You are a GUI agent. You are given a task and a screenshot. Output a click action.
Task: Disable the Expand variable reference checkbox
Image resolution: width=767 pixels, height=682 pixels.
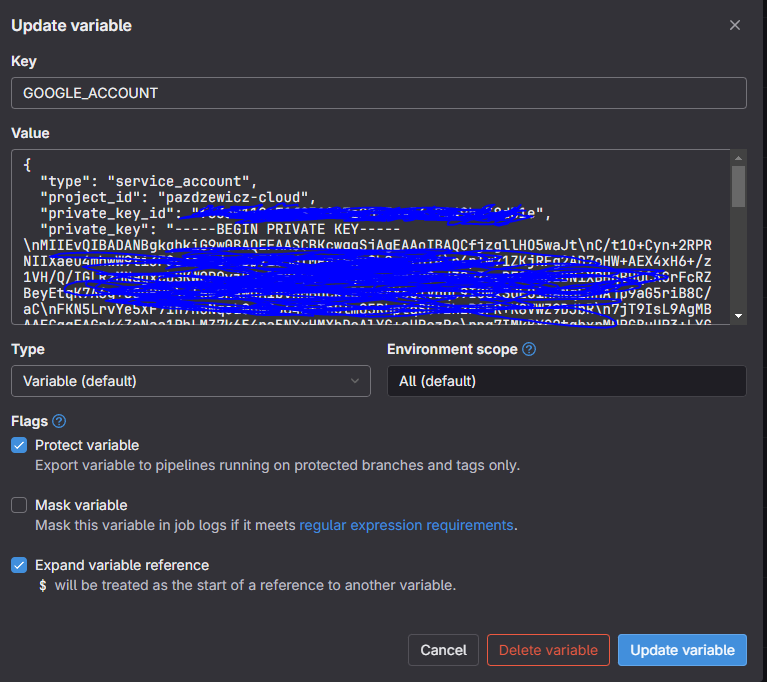click(19, 565)
